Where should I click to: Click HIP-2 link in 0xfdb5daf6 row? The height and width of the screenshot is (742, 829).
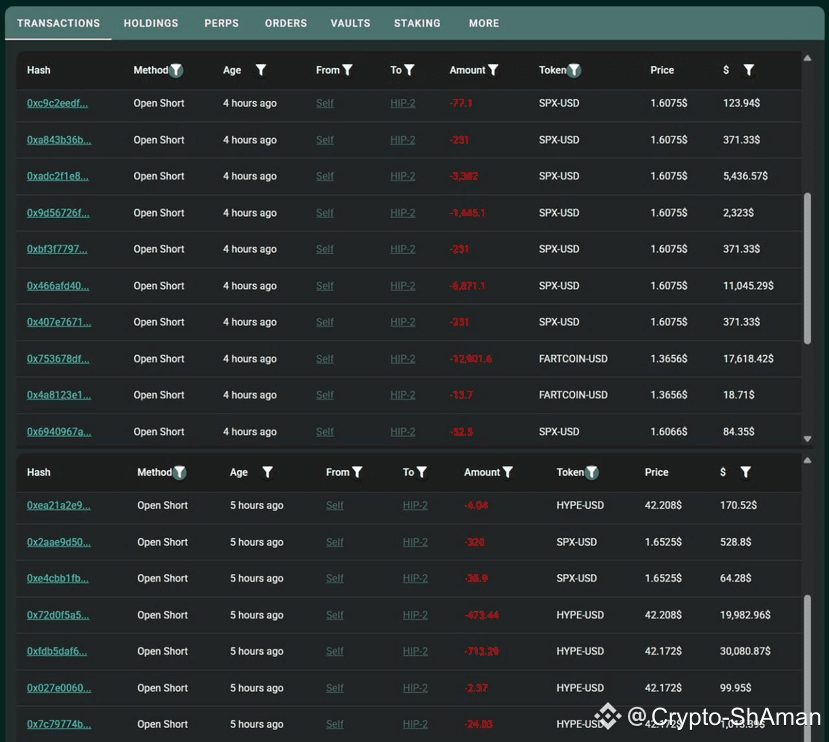[415, 652]
